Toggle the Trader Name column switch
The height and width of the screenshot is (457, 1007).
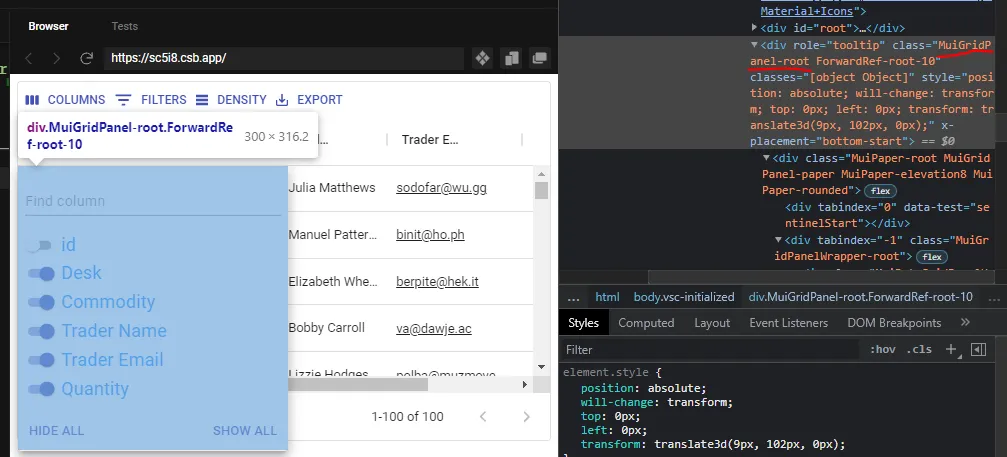(x=41, y=331)
